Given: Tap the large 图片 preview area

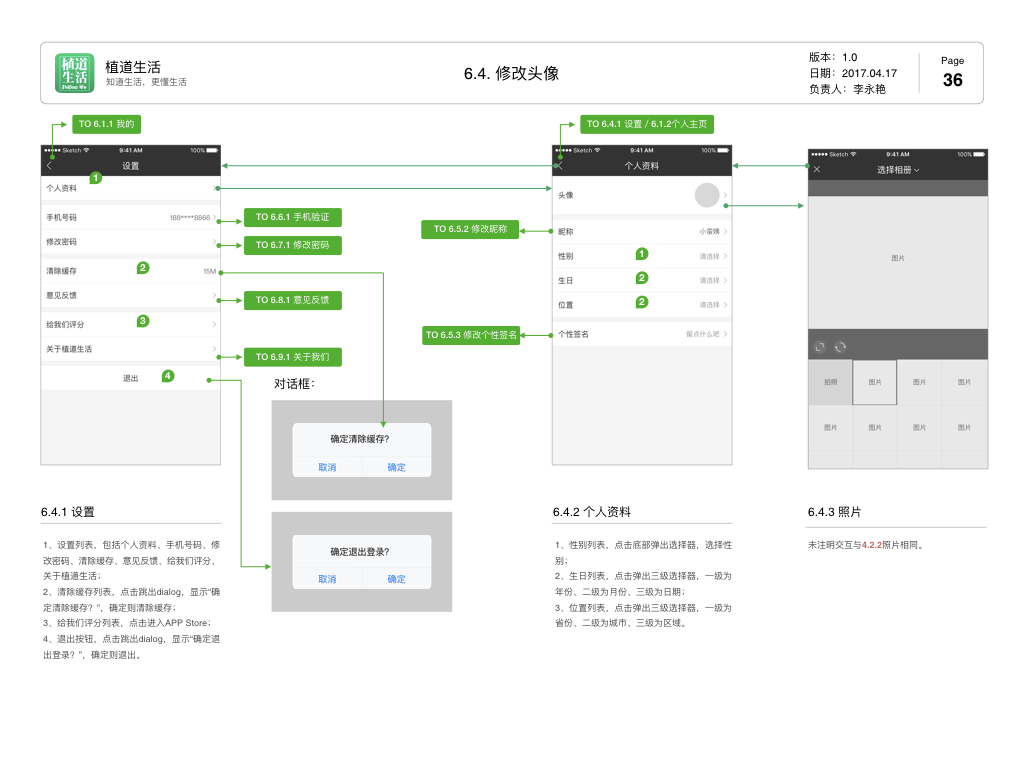Looking at the screenshot, I should pyautogui.click(x=898, y=263).
